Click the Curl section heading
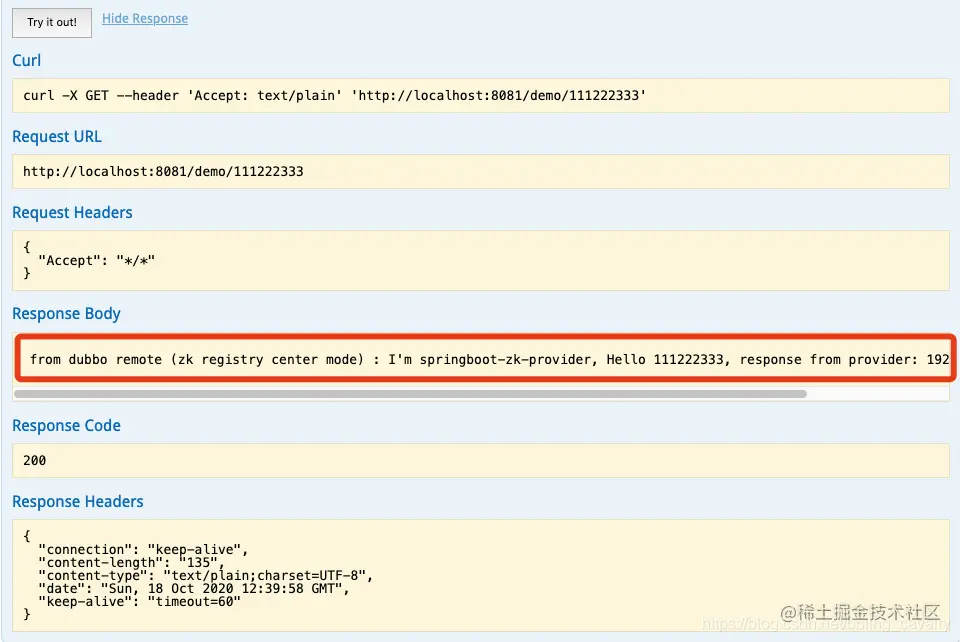Image resolution: width=960 pixels, height=642 pixels. [26, 61]
